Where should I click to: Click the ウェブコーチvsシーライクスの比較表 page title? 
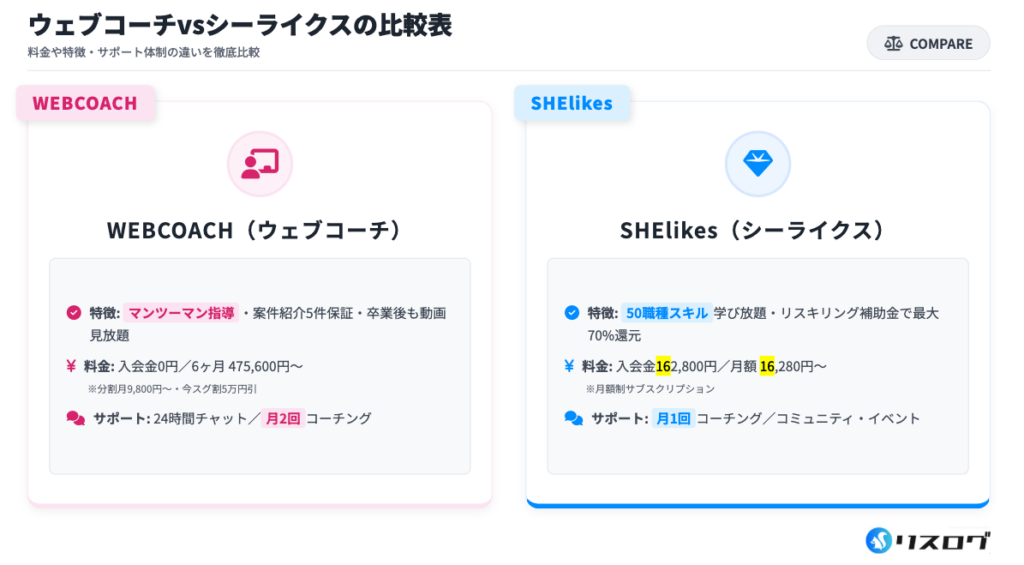tap(240, 25)
